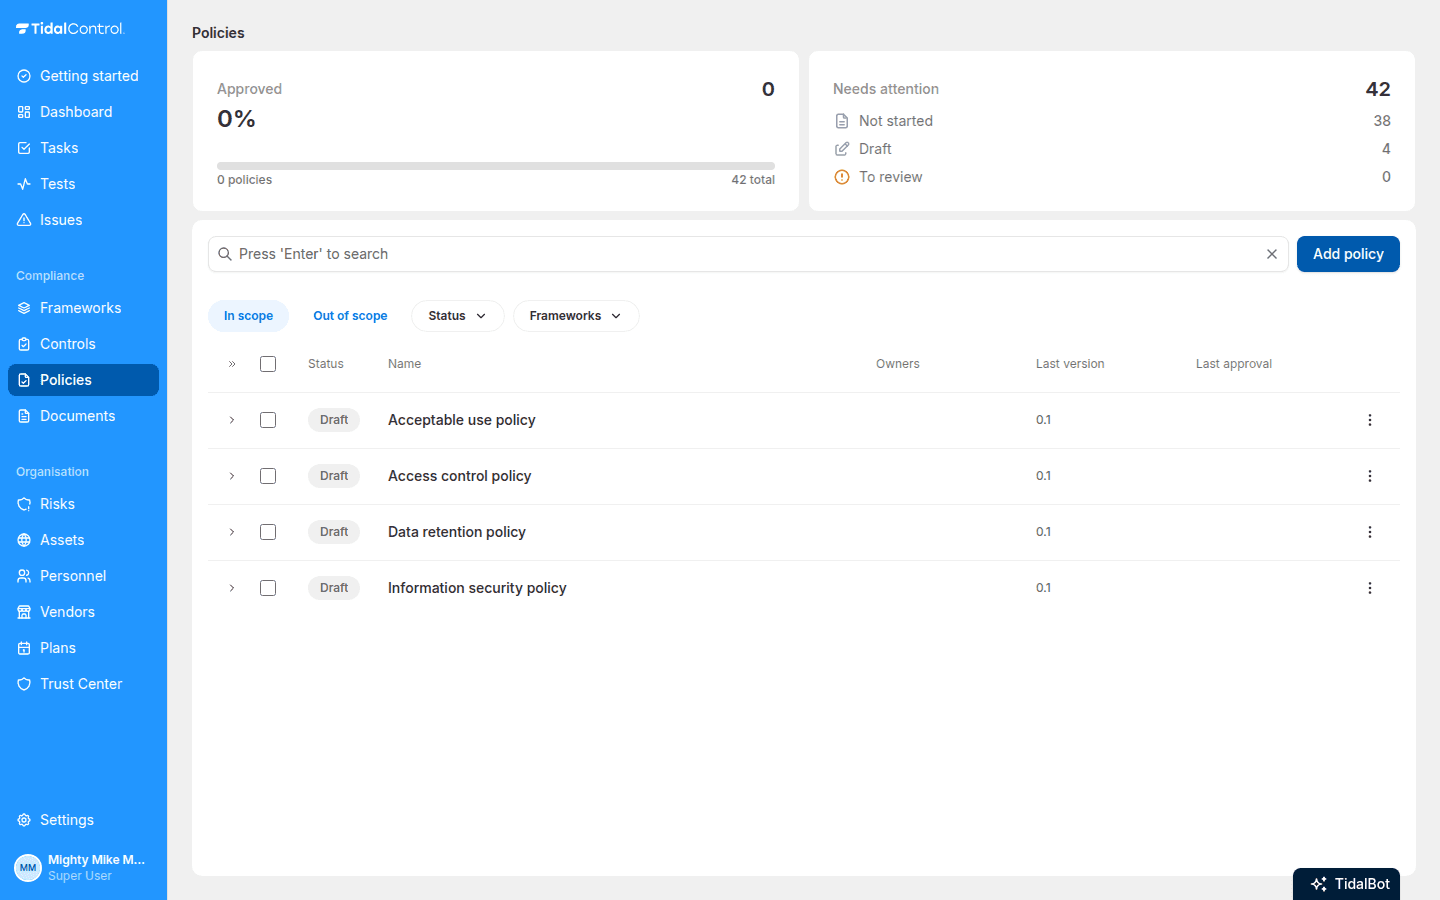Open the Information security policy link
Viewport: 1440px width, 900px height.
477,588
